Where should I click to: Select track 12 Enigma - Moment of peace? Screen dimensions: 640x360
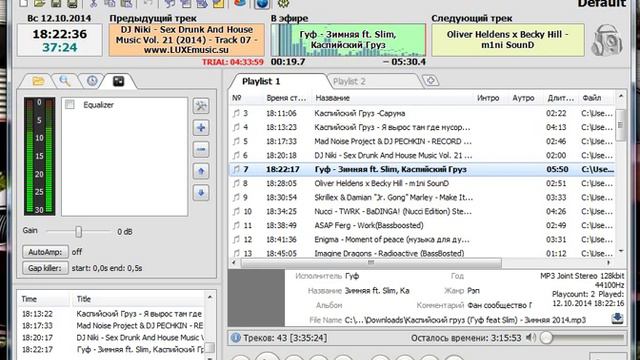(422, 239)
